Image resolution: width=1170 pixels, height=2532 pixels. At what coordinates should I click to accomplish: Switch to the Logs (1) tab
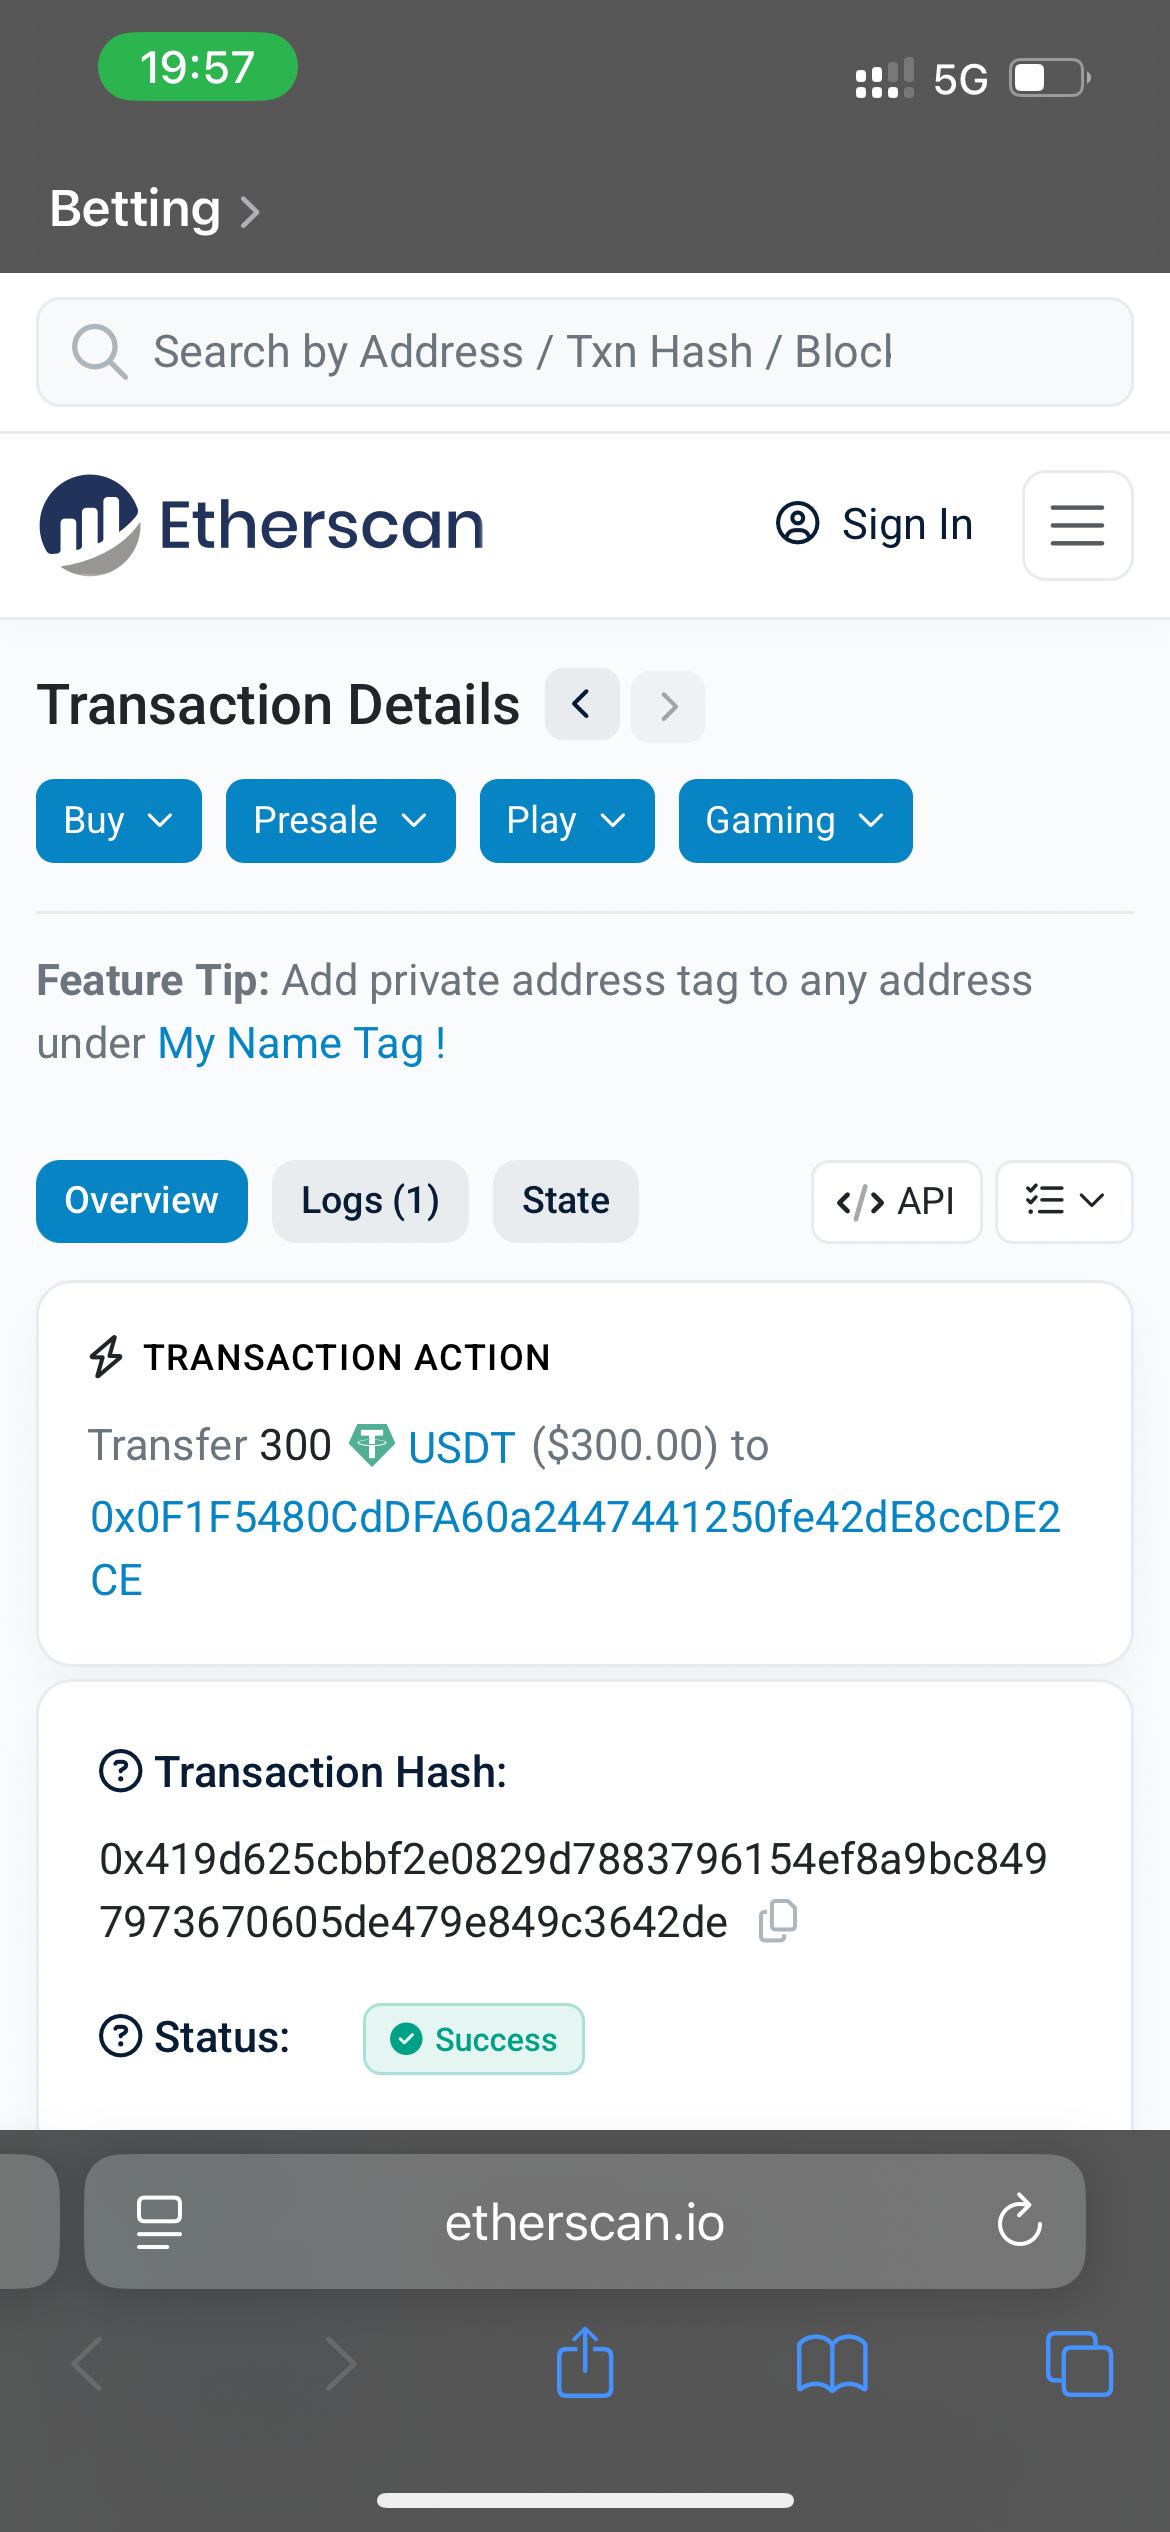point(370,1201)
